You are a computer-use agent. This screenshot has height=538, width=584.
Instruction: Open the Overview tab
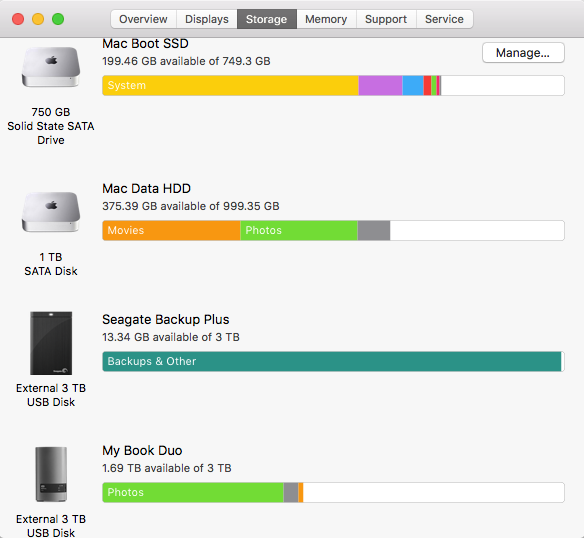click(143, 19)
